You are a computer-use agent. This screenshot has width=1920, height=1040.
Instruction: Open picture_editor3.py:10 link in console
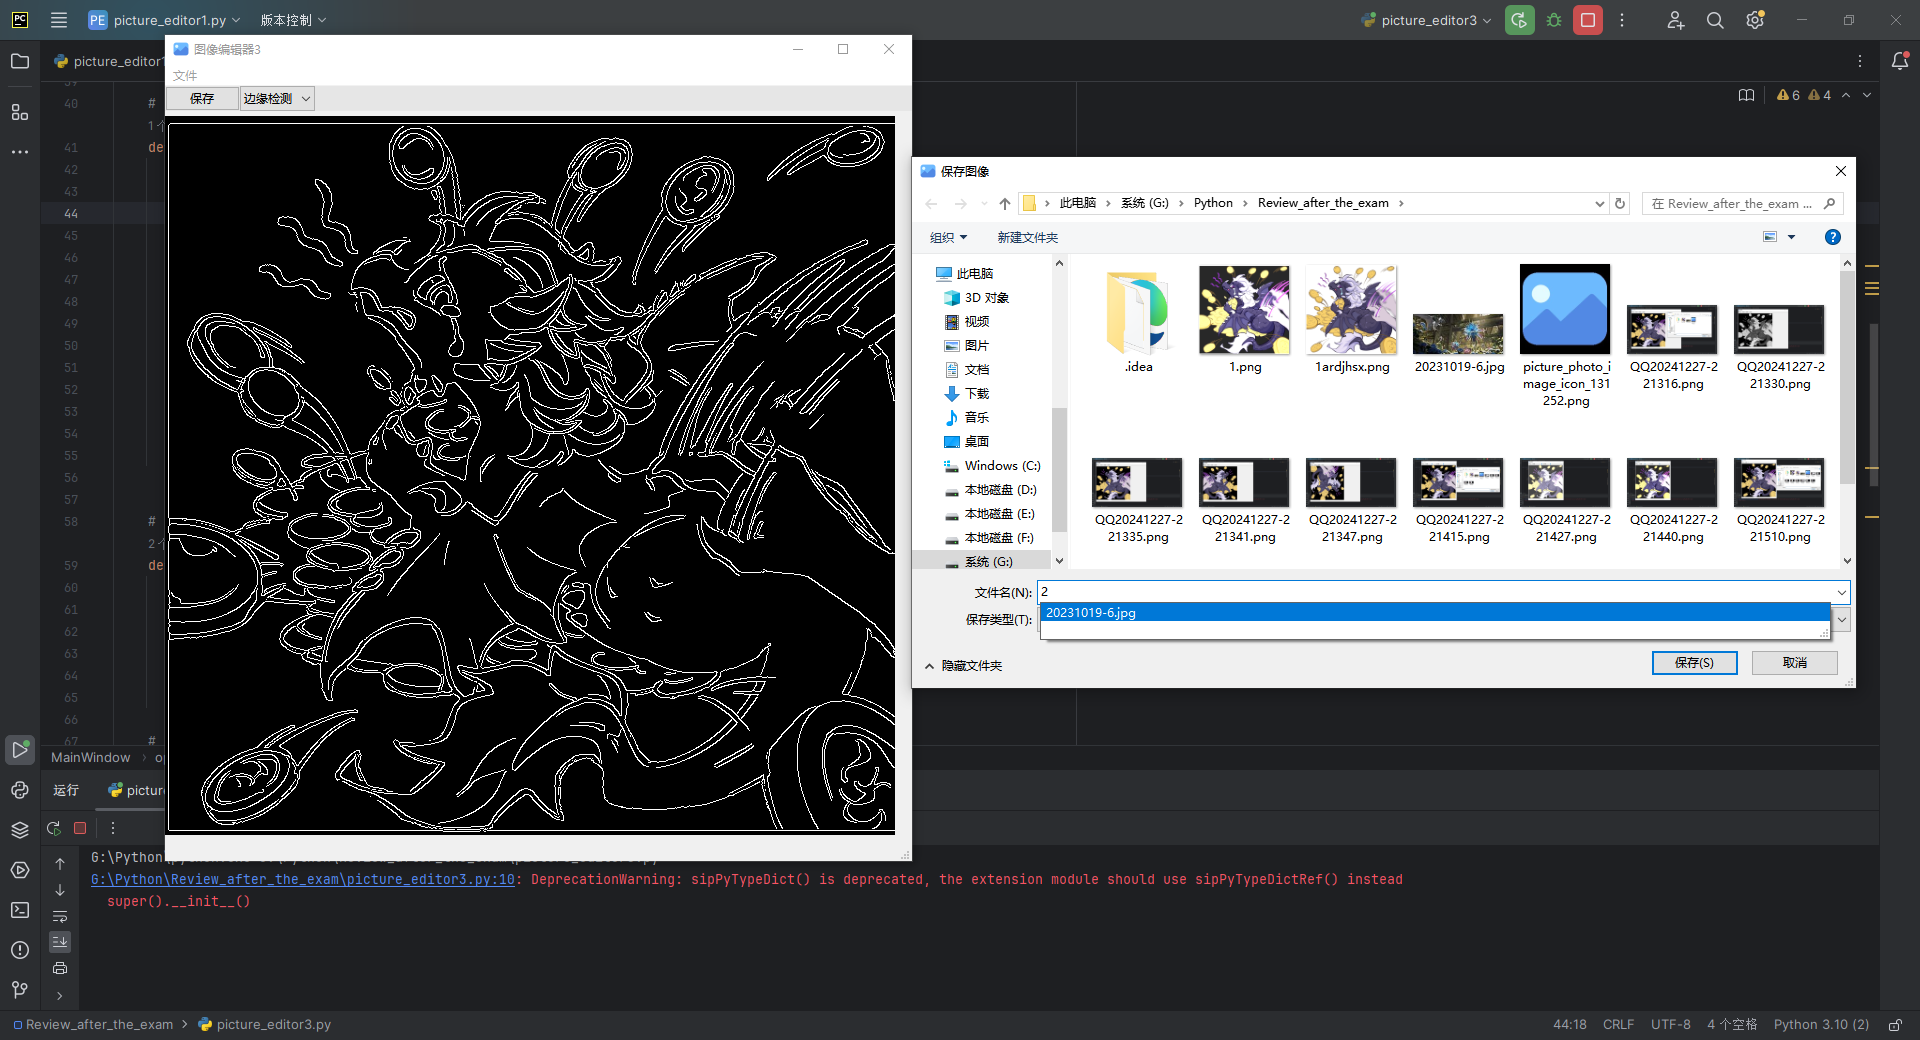point(303,879)
